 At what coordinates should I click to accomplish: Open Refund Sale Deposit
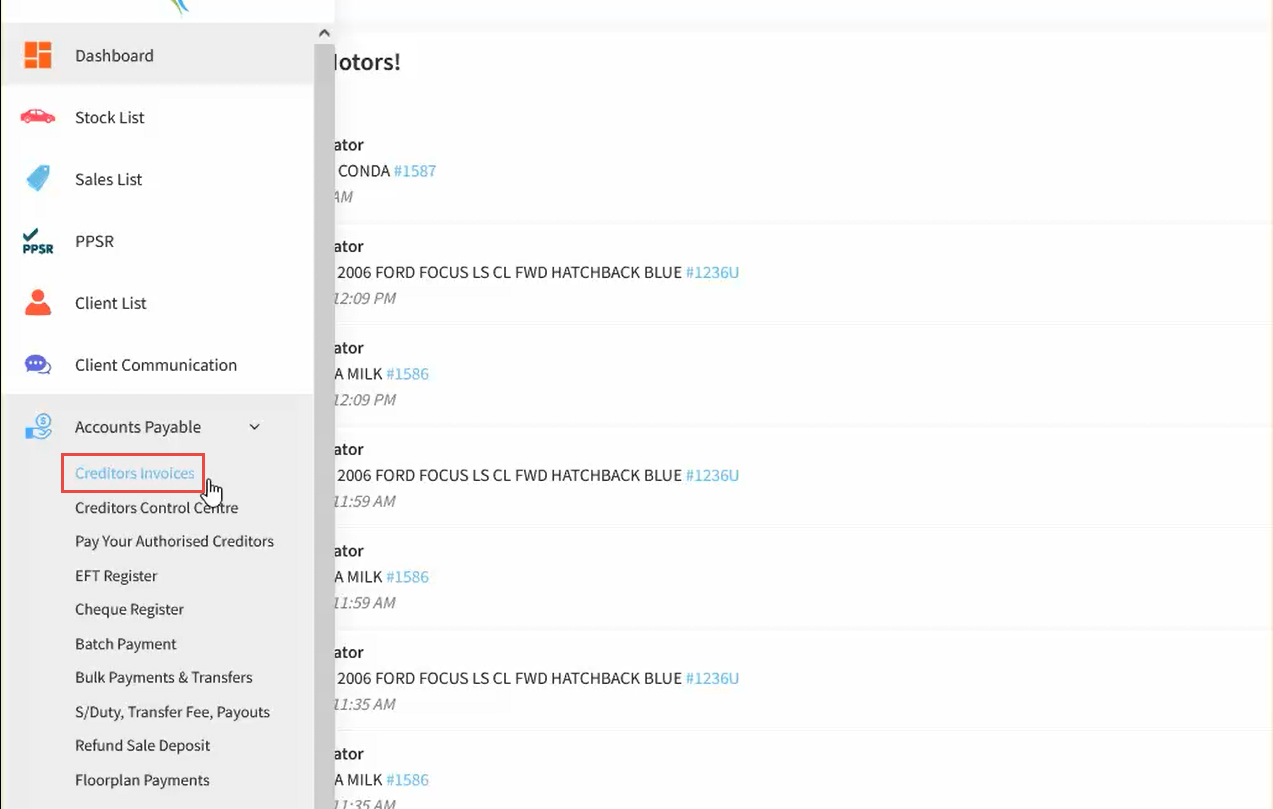[143, 745]
